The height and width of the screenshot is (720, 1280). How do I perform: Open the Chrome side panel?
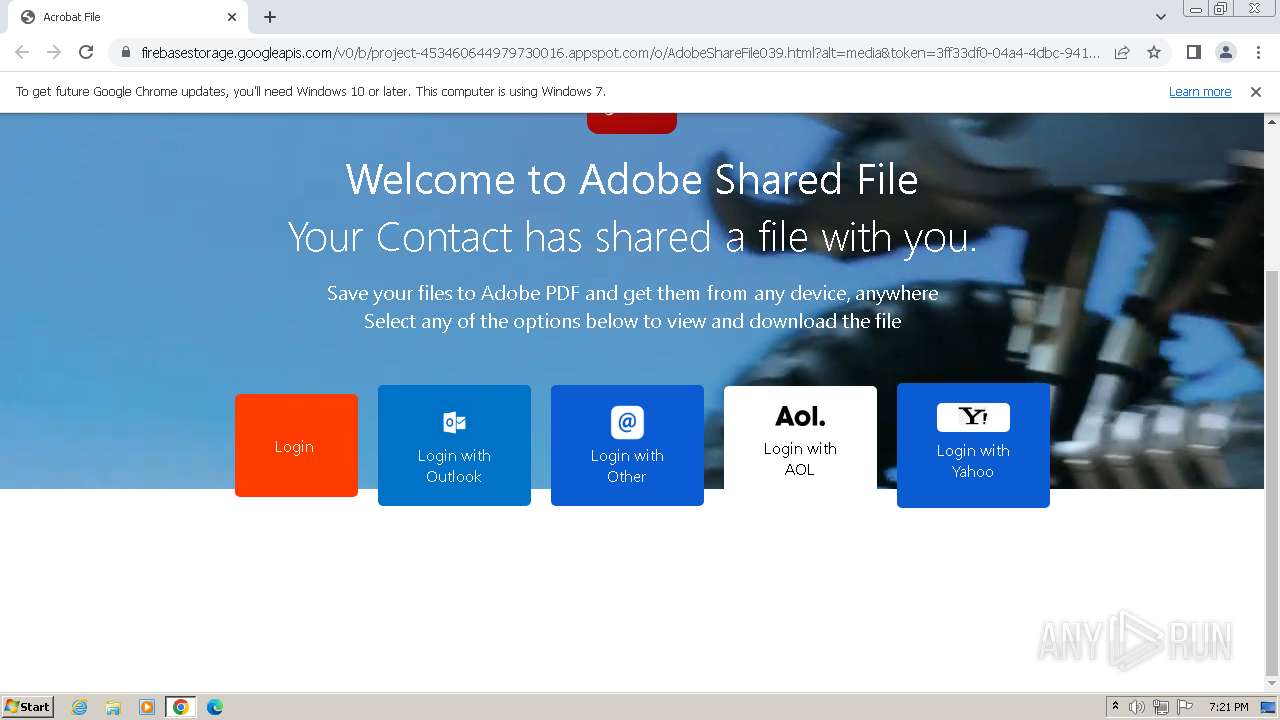(1193, 52)
